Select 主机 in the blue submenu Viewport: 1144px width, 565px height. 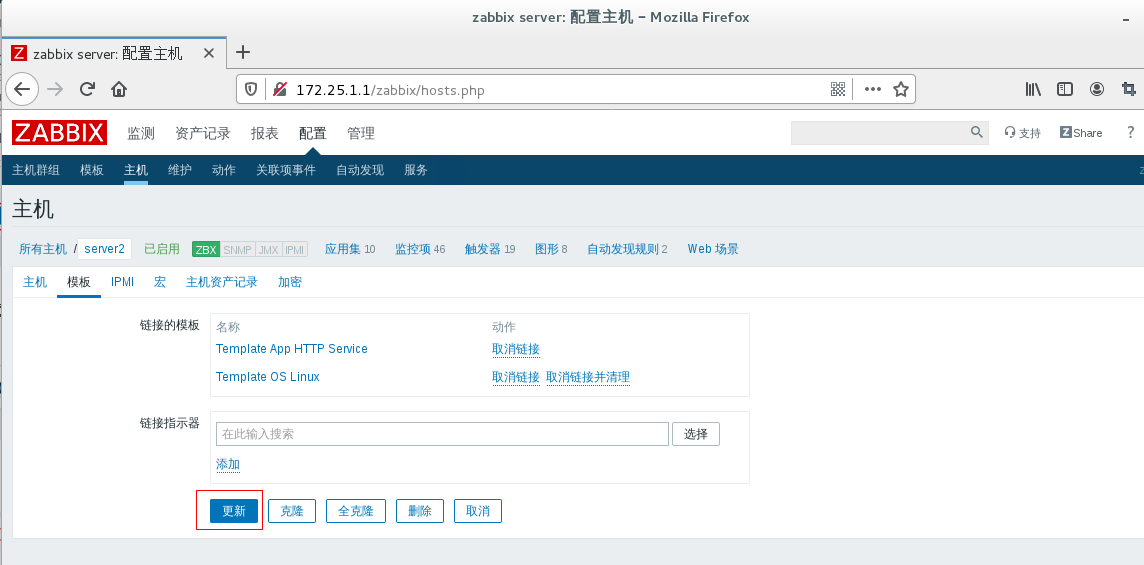[x=136, y=170]
